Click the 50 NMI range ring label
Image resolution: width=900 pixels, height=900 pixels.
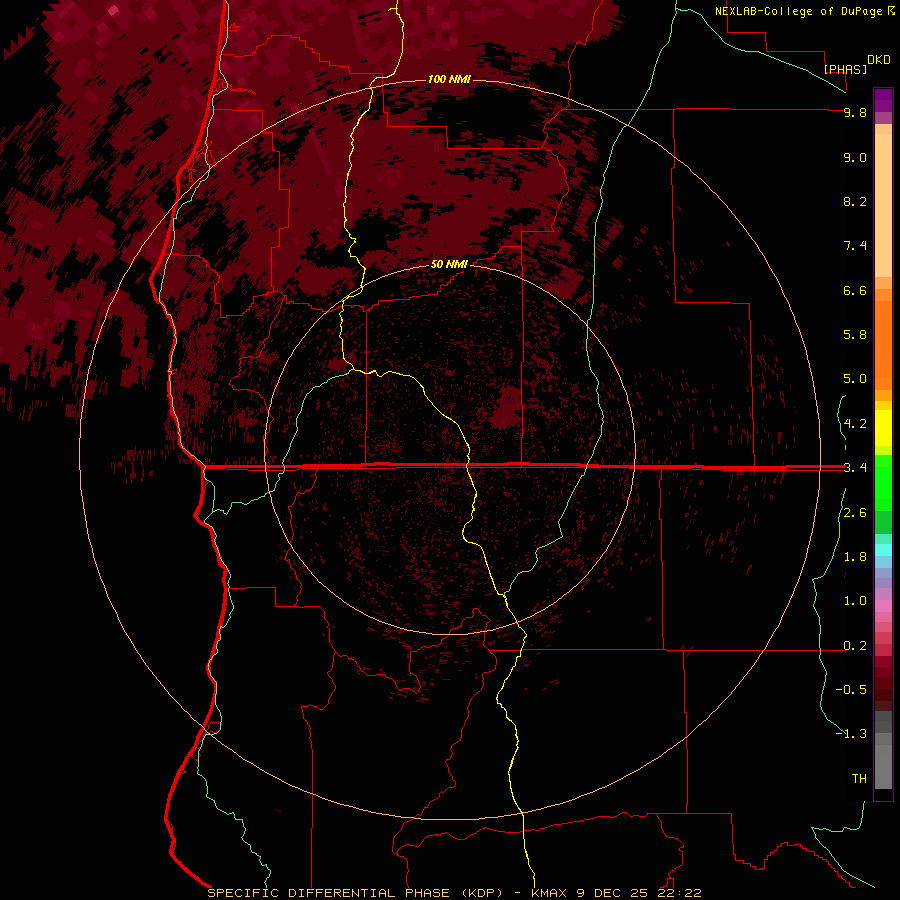point(449,265)
